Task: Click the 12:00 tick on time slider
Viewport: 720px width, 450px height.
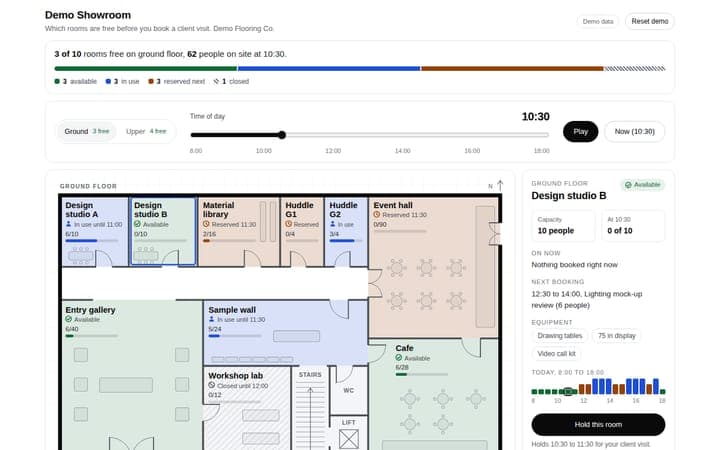Action: pyautogui.click(x=333, y=151)
